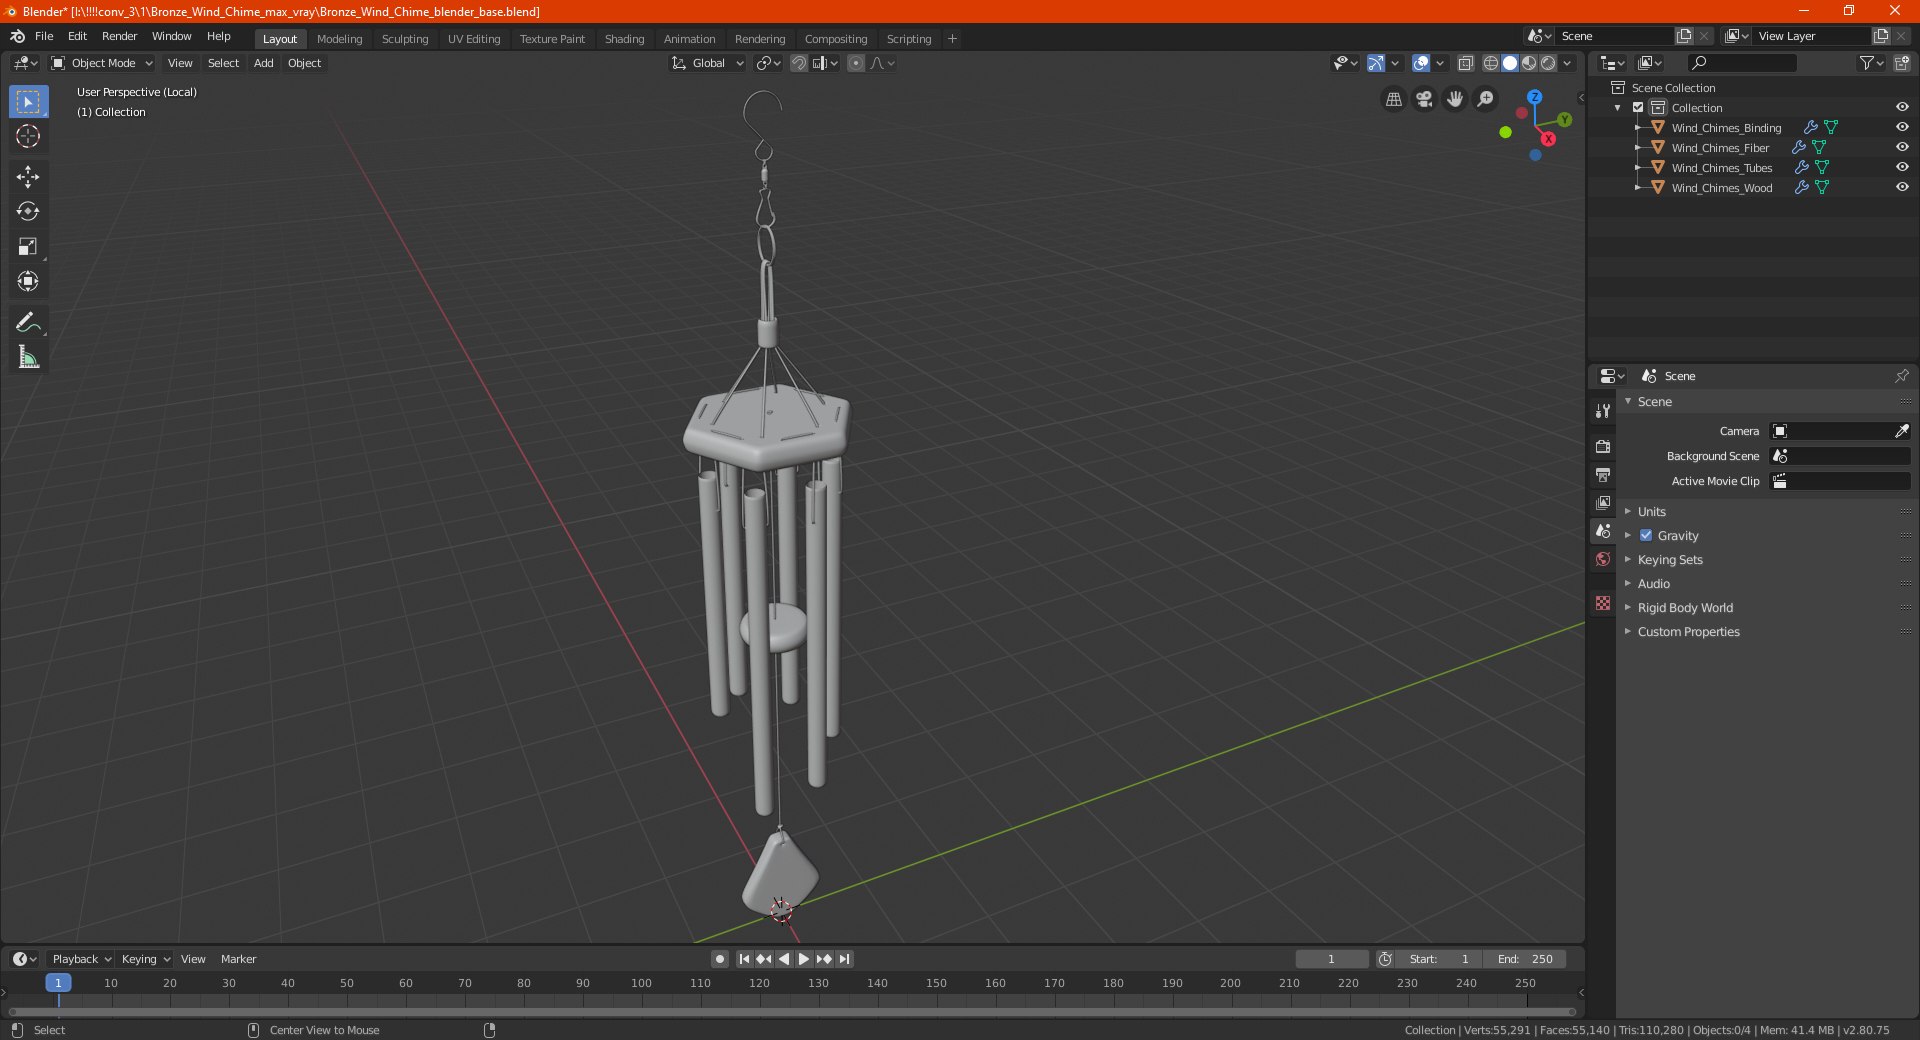Hide Wind_Chimes_Binding with eye icon
The height and width of the screenshot is (1040, 1920).
1902,127
